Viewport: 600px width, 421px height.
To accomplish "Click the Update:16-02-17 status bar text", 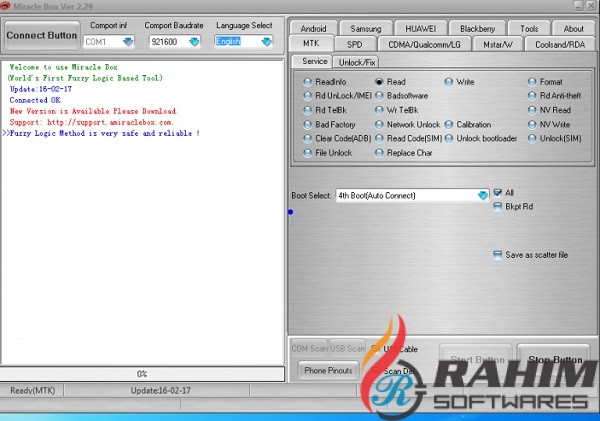I will (160, 391).
